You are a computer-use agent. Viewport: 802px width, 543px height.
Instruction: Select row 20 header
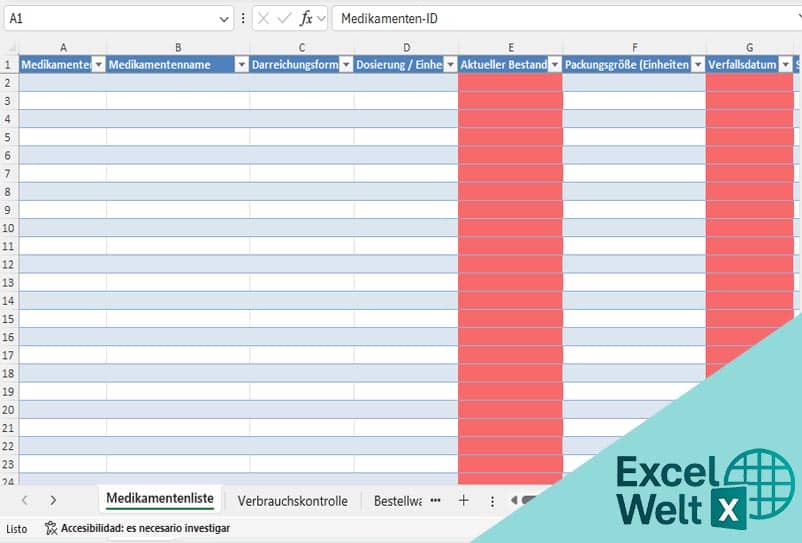(x=9, y=410)
